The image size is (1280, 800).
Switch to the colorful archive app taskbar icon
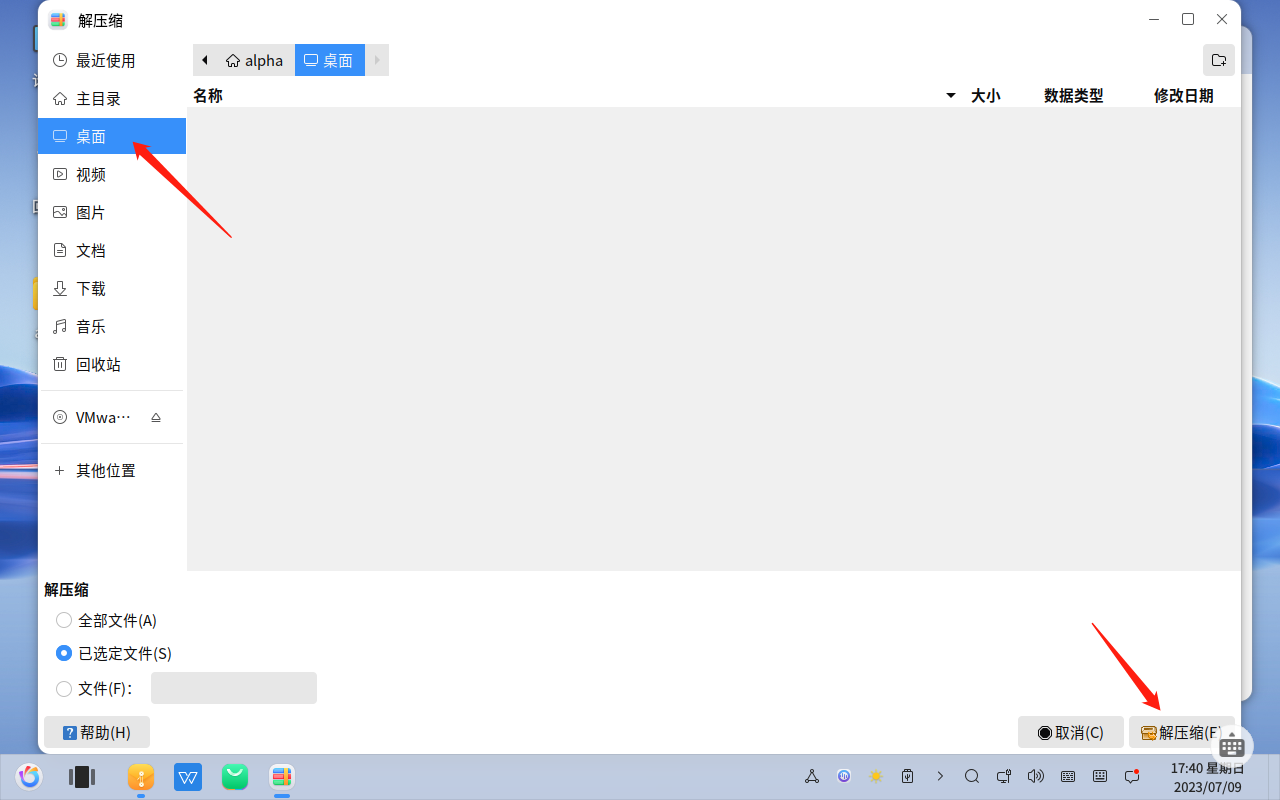point(282,776)
